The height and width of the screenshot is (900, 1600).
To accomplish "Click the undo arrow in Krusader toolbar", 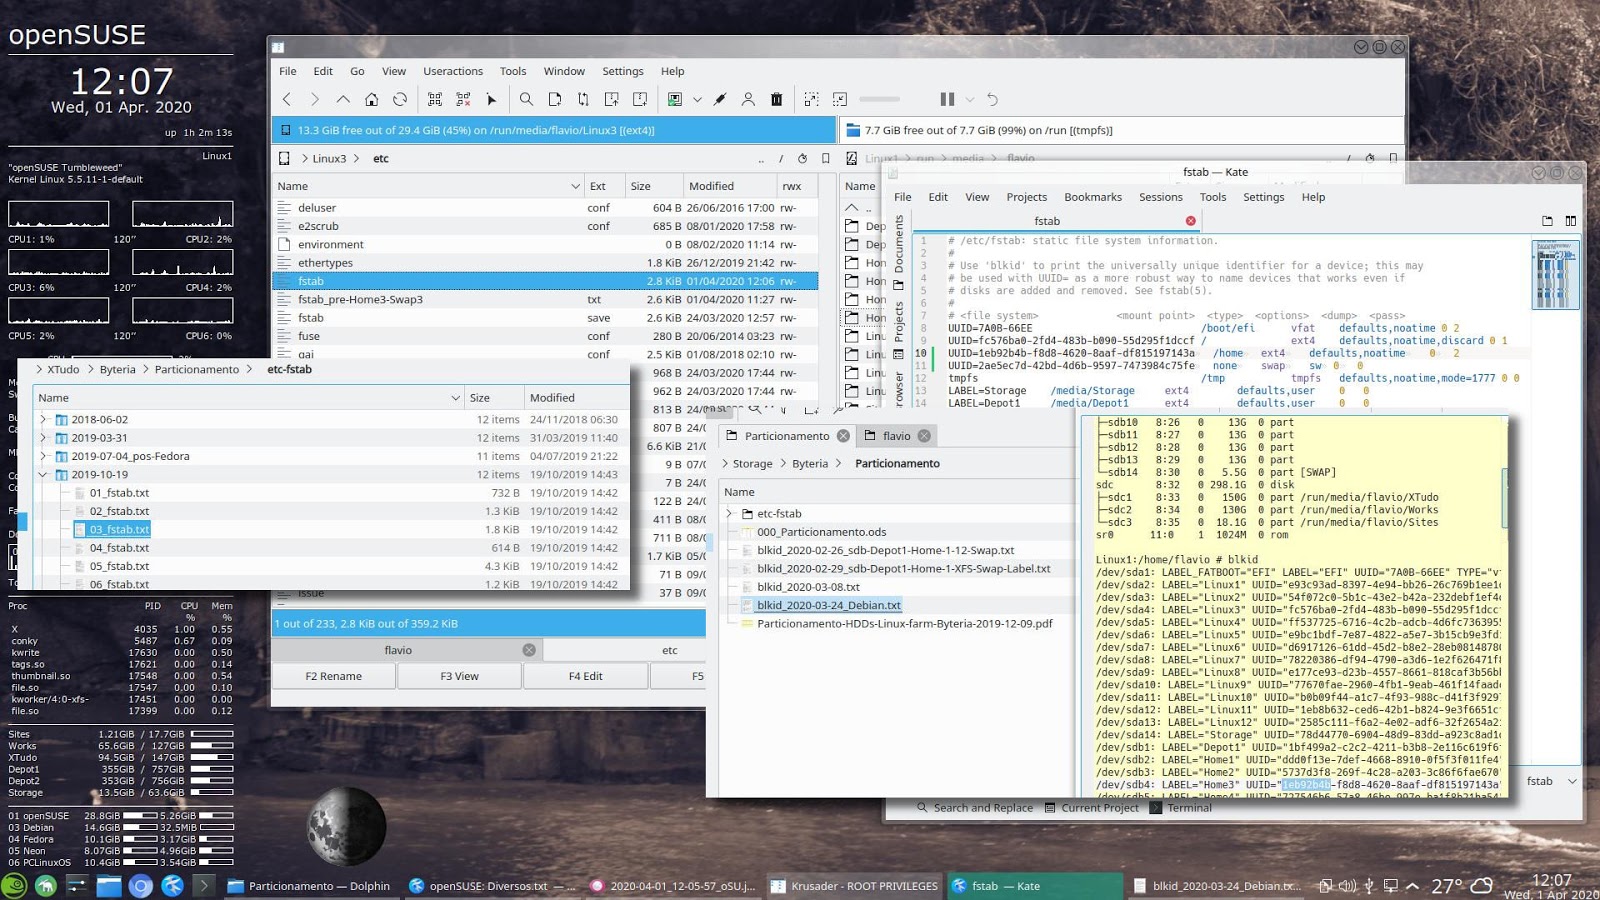I will coord(992,99).
